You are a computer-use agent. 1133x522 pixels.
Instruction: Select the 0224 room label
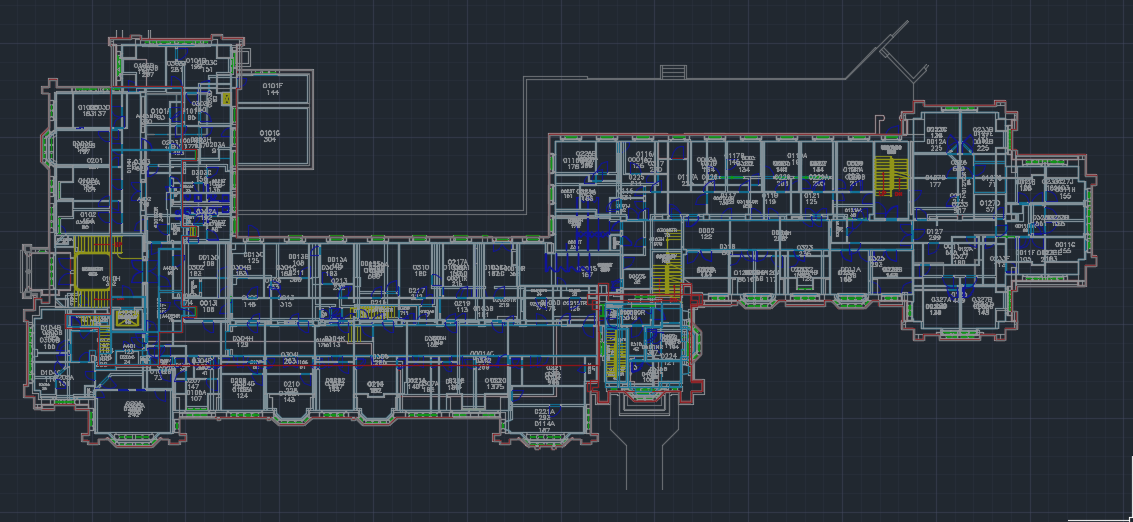tap(669, 356)
